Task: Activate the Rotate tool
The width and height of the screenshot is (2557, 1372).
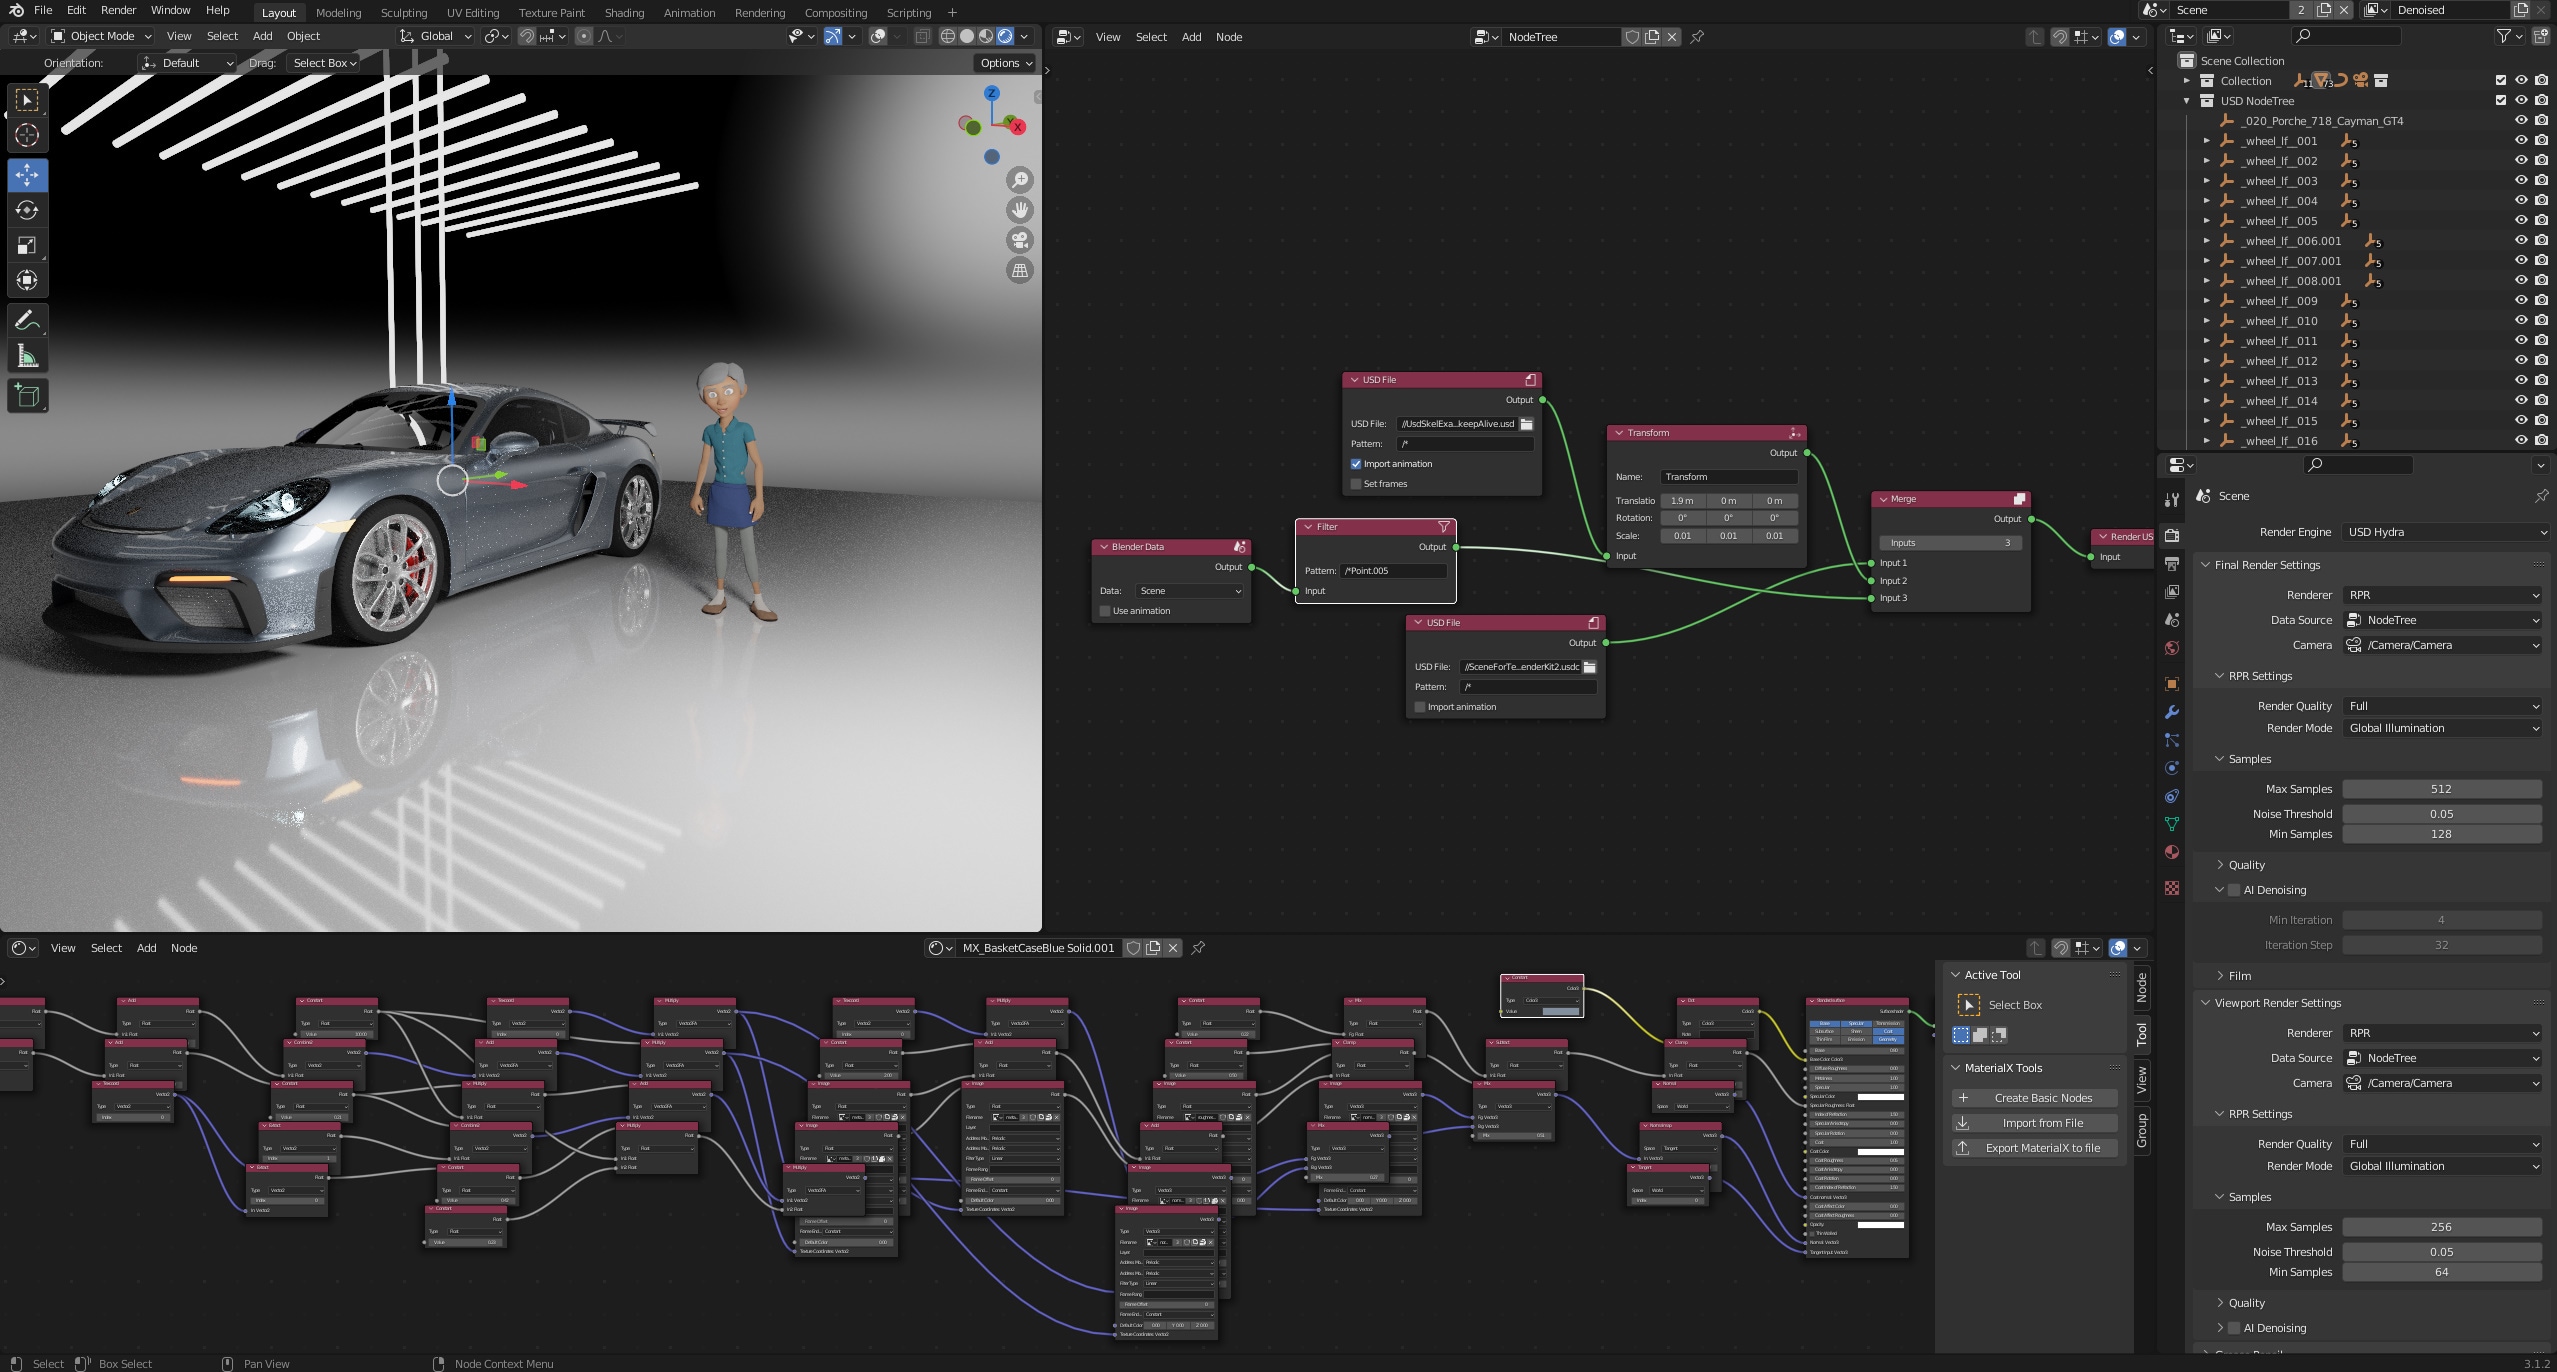Action: (x=27, y=210)
